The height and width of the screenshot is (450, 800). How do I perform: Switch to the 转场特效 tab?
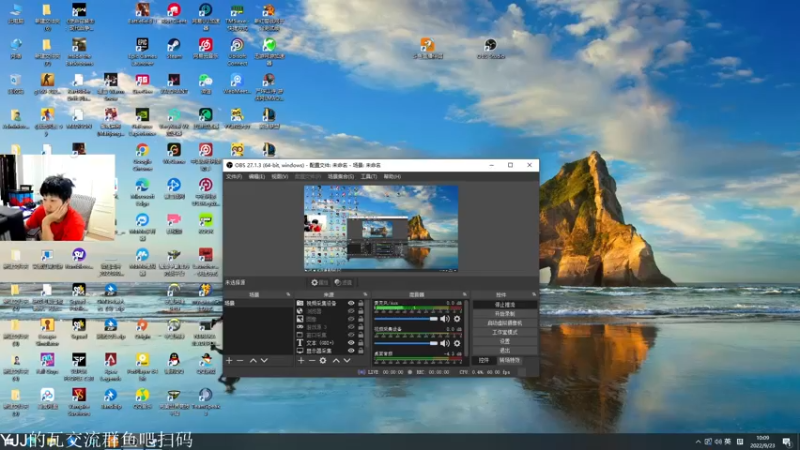click(x=509, y=360)
